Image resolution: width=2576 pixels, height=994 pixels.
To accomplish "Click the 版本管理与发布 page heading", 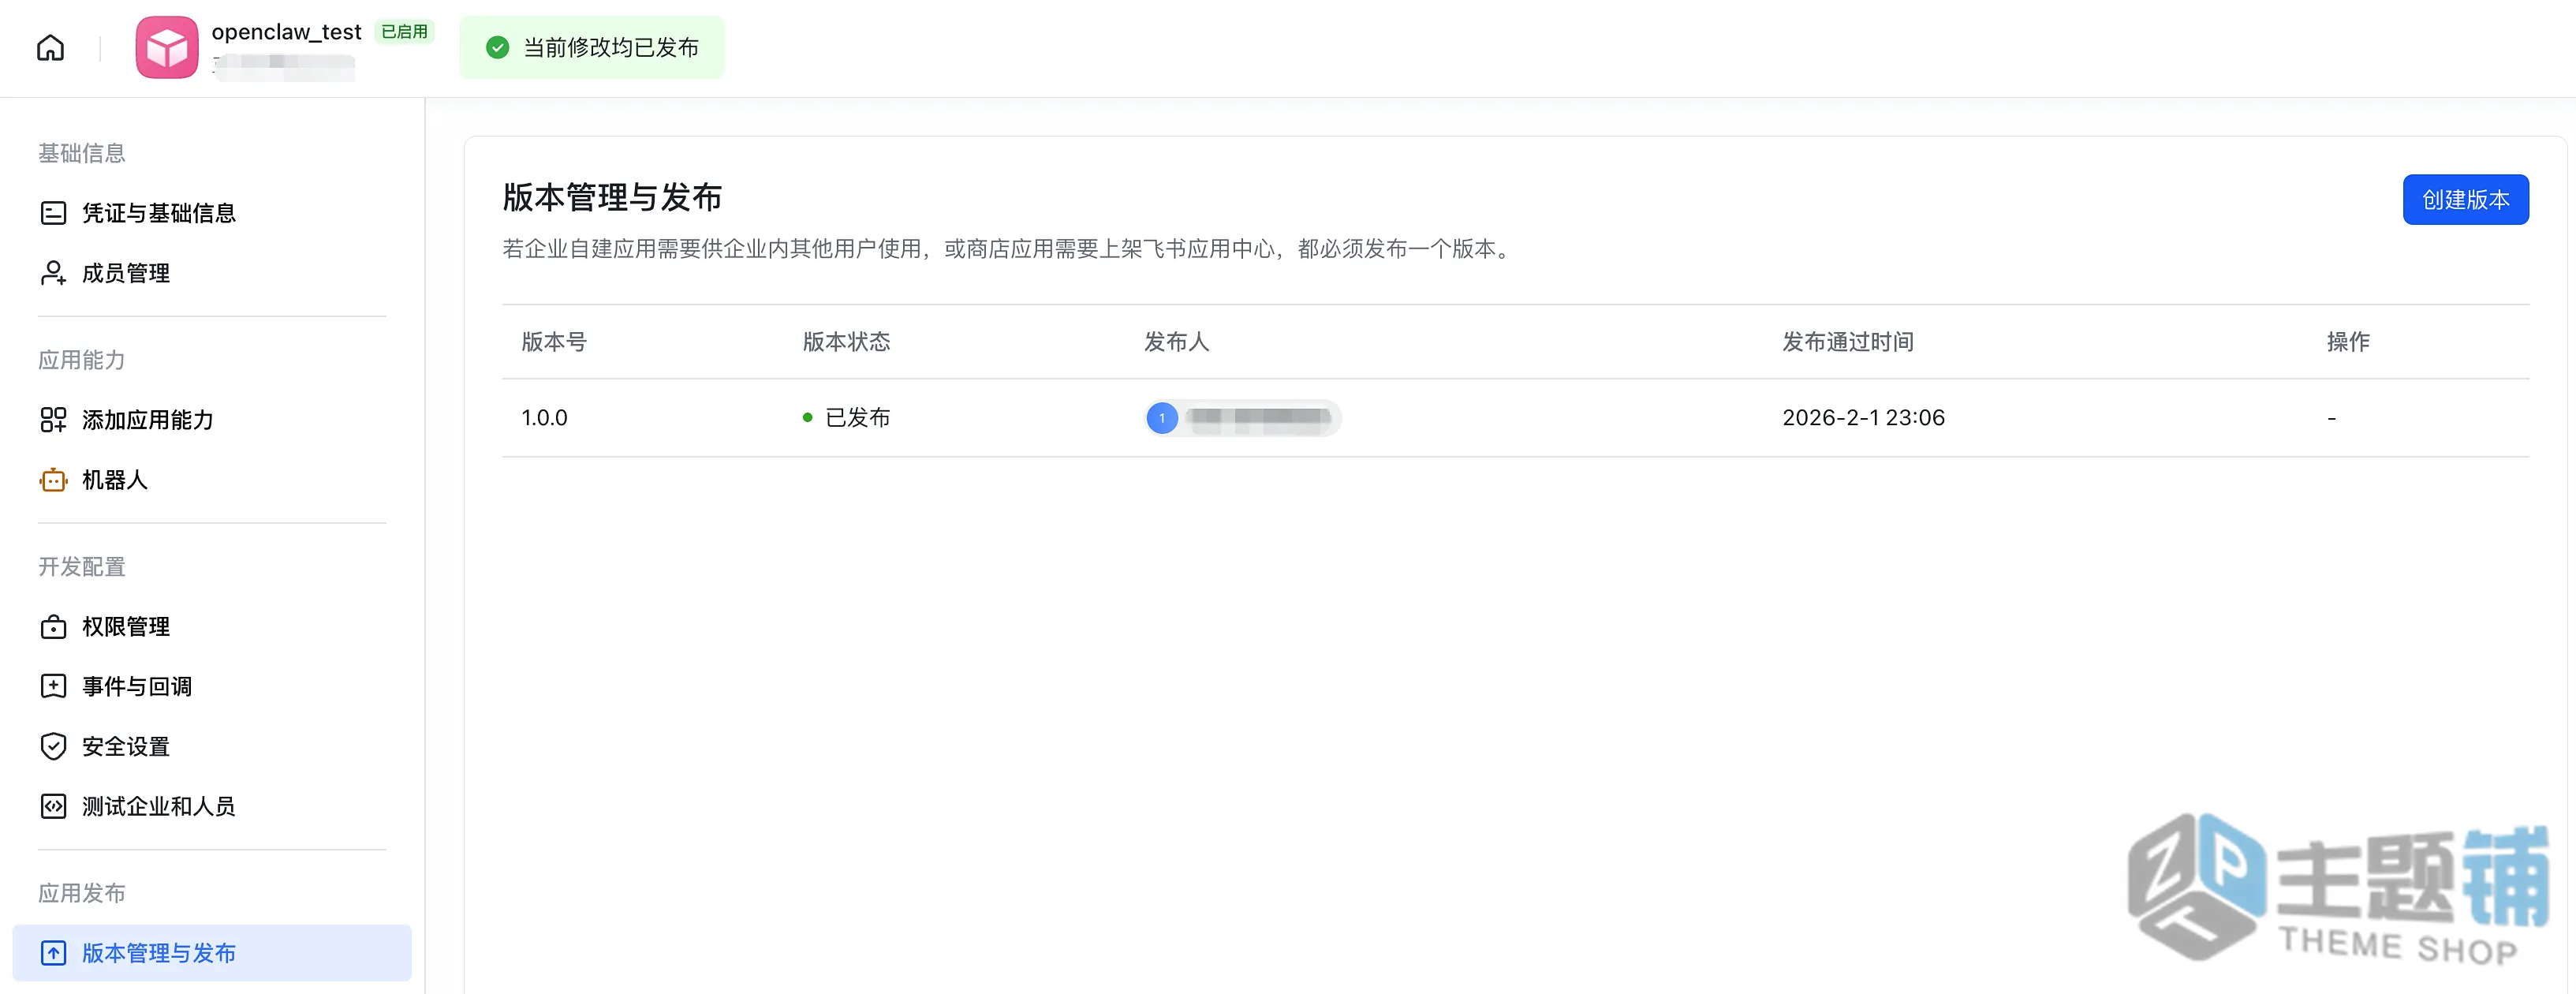I will (612, 197).
